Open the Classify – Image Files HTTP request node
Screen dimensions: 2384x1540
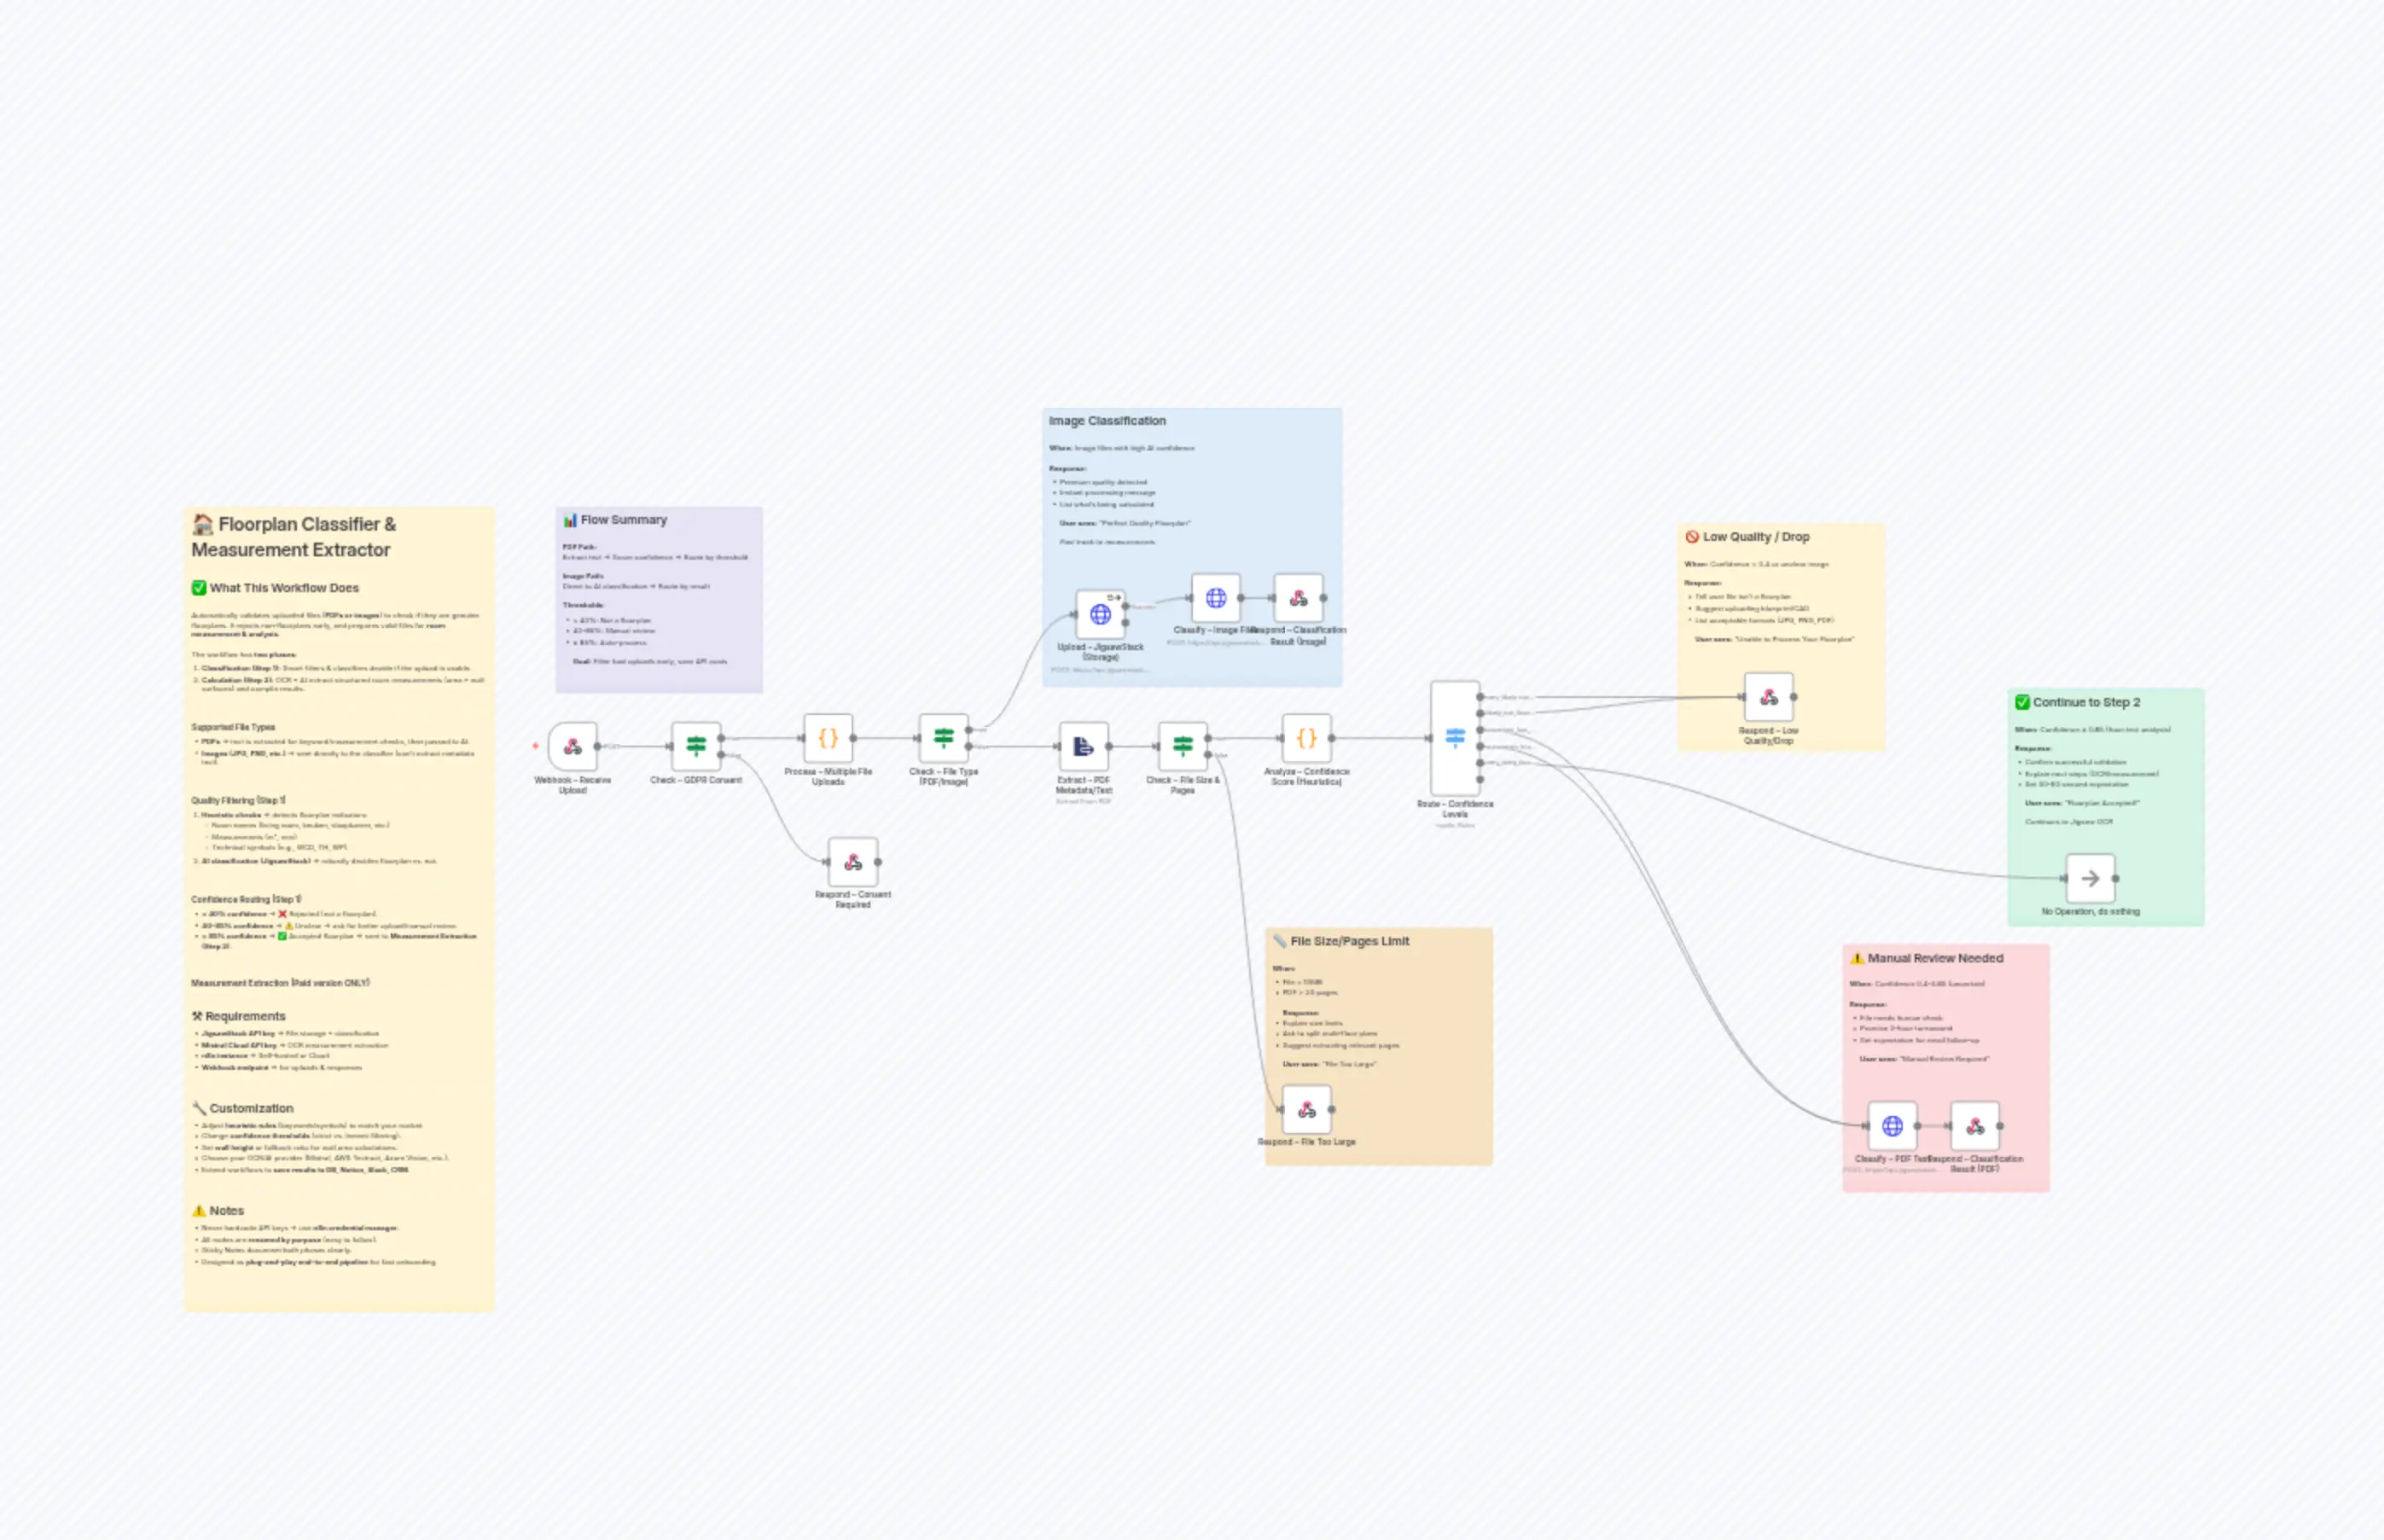click(1216, 598)
